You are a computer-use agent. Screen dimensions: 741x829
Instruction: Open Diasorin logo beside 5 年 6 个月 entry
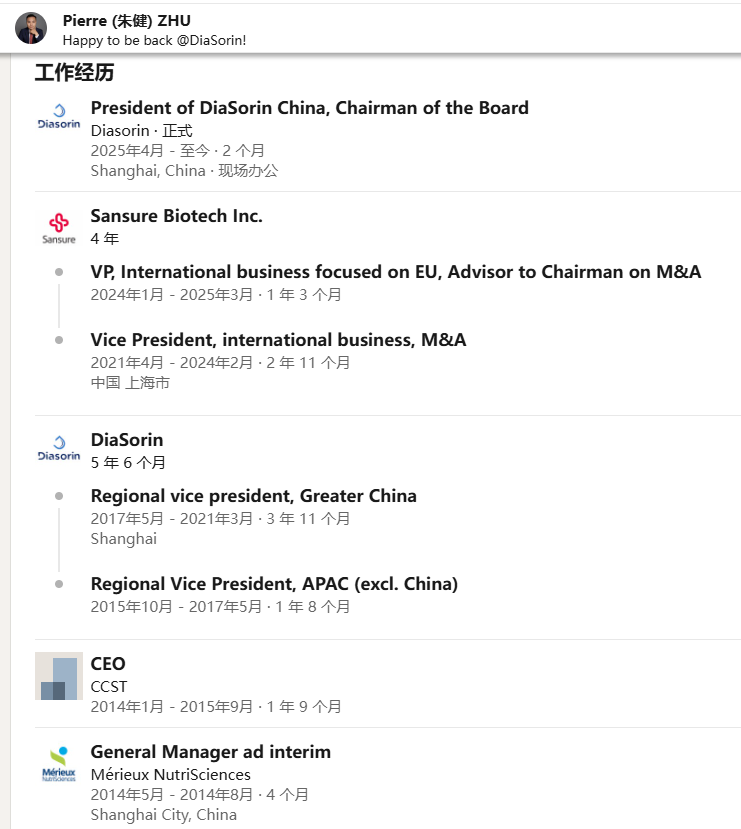[59, 448]
